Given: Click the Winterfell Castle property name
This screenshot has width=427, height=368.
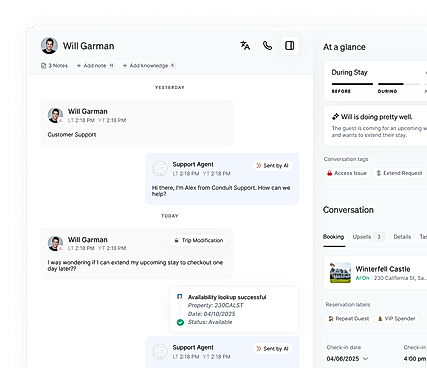Looking at the screenshot, I should [x=383, y=269].
